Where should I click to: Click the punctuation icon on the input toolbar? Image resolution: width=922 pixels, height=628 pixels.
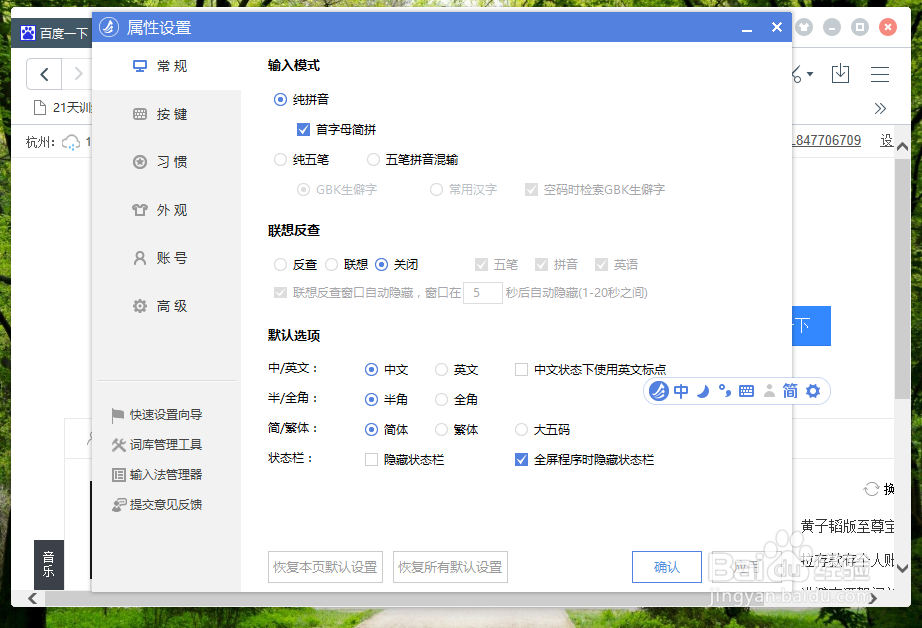tap(724, 391)
